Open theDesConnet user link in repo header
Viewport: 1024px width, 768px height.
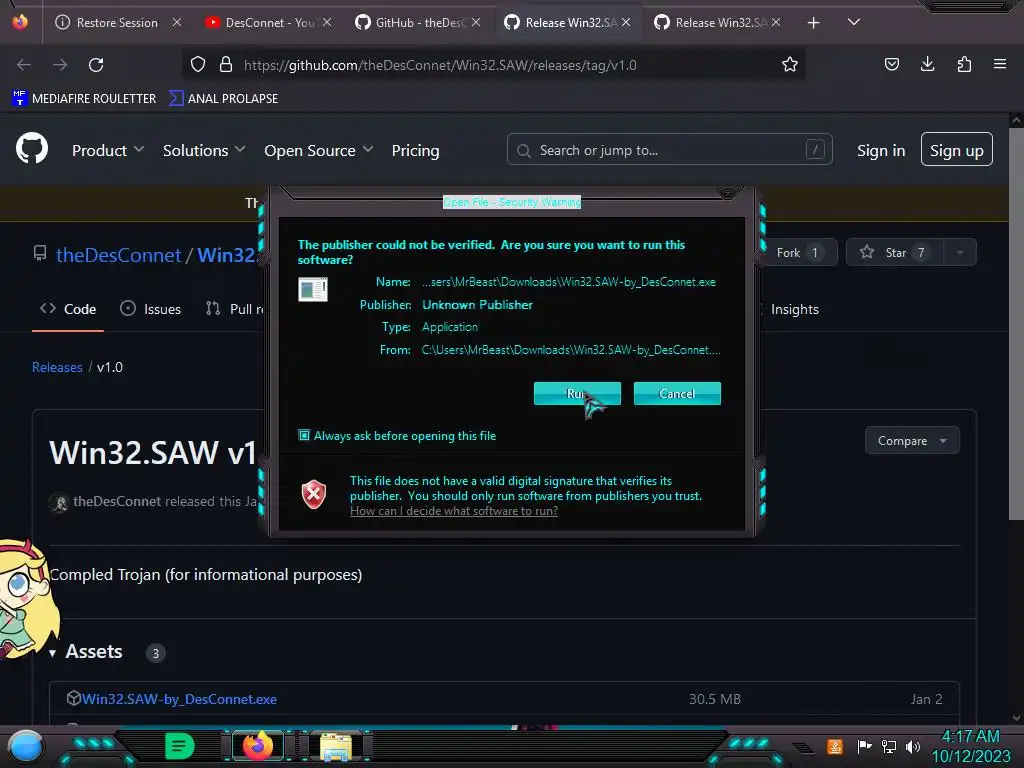pos(118,255)
